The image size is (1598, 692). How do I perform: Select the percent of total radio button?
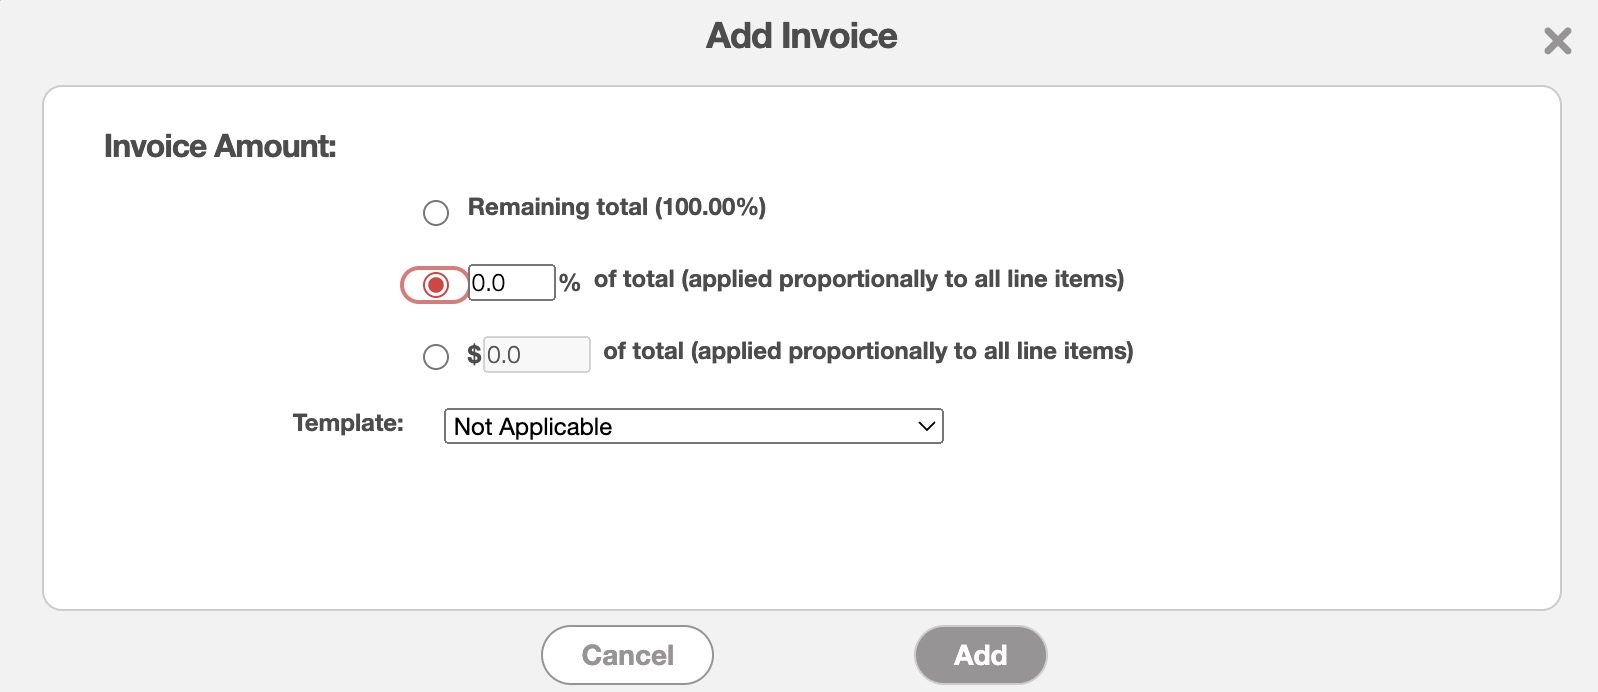(x=436, y=285)
